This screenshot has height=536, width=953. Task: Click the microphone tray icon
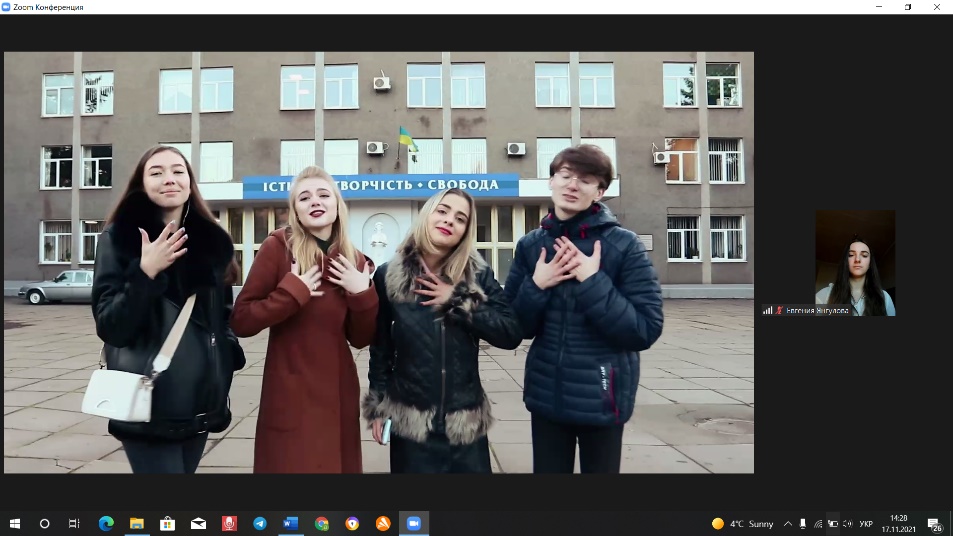(803, 523)
